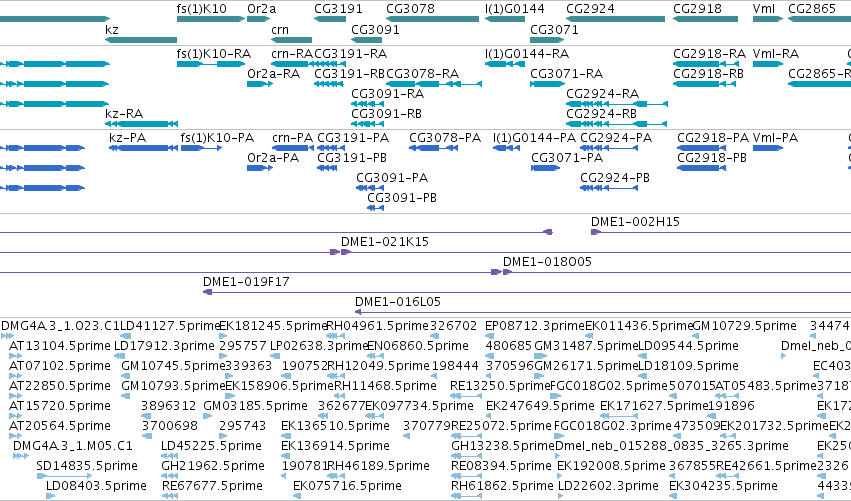Click EST RH61862.5prime label

[502, 486]
